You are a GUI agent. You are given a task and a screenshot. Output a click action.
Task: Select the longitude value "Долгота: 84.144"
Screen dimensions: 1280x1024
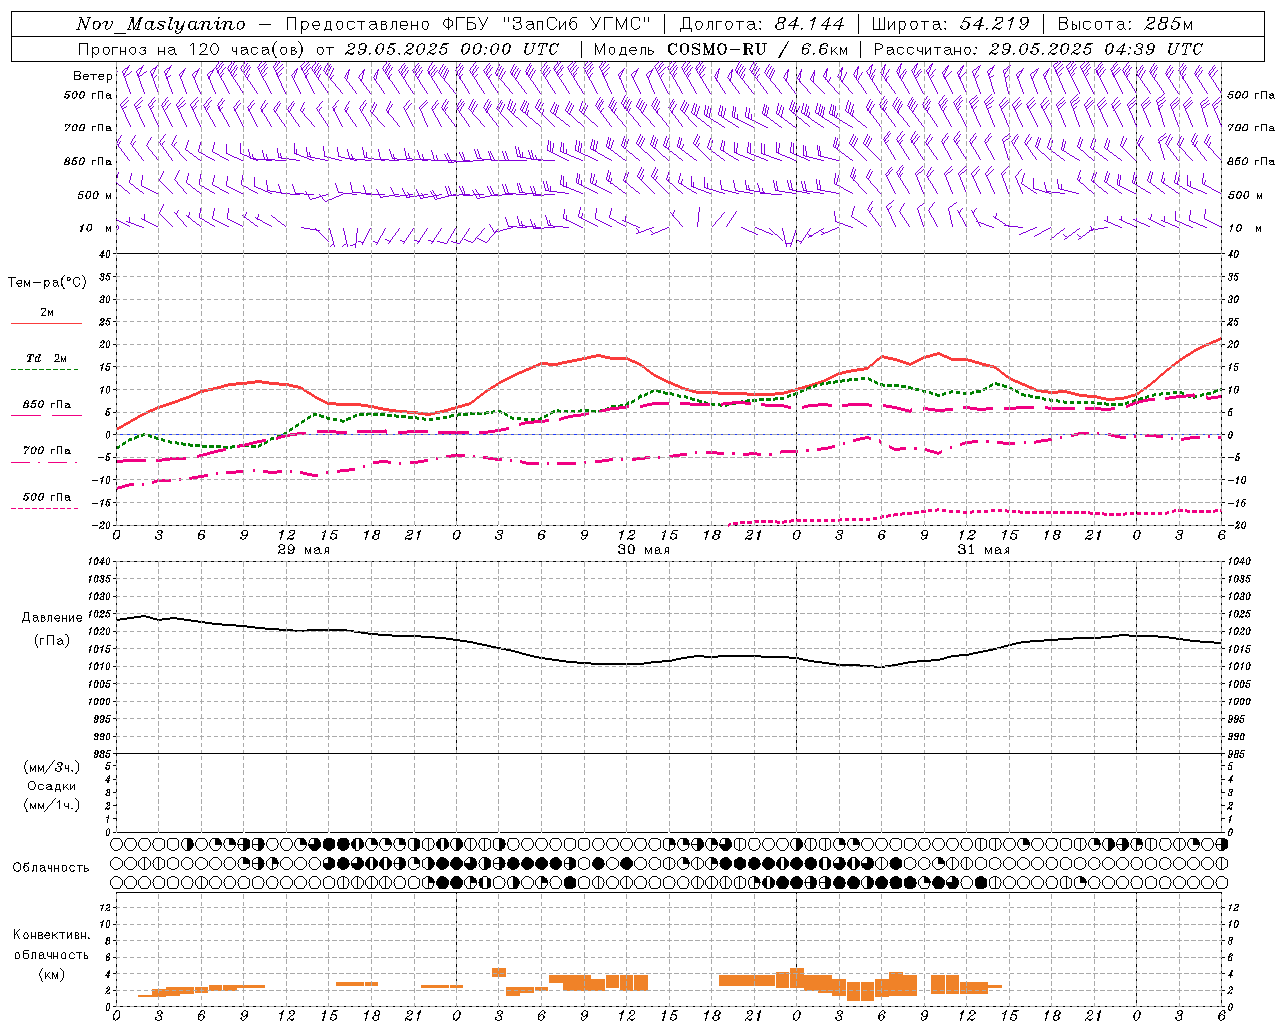click(762, 24)
